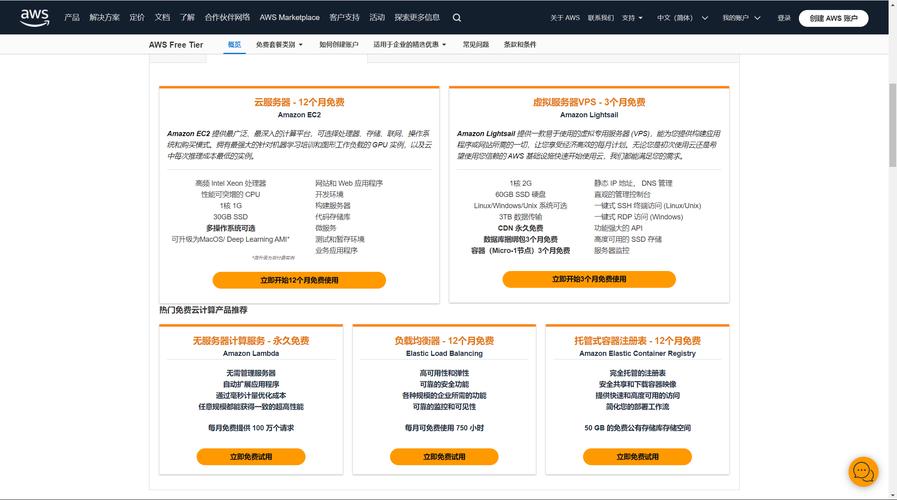This screenshot has width=897, height=500.
Task: Click the Amazon EC2 subtitle text
Action: tap(299, 115)
